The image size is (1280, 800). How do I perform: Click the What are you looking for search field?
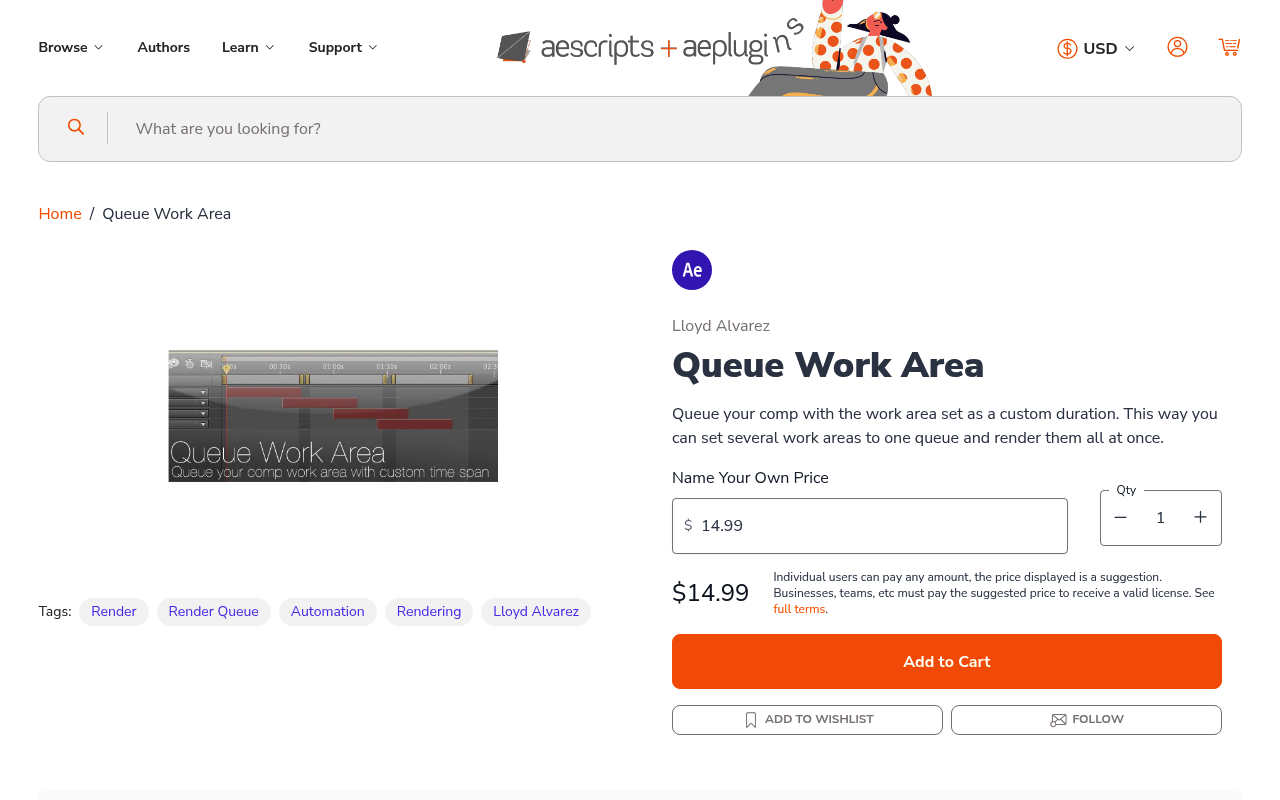[400, 128]
